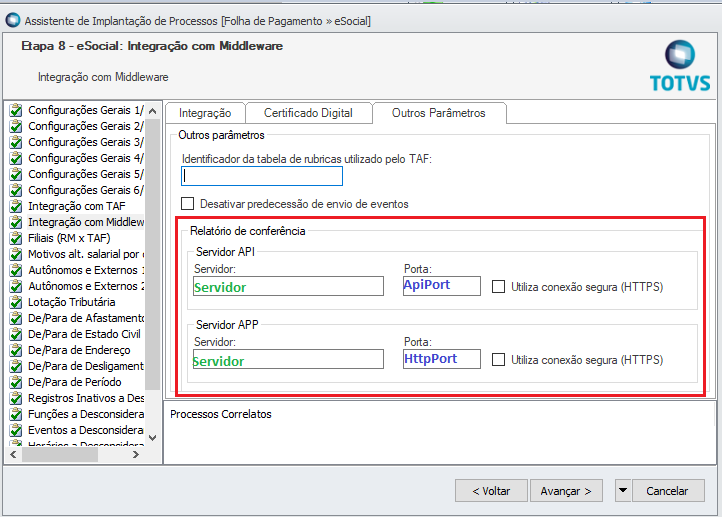Select the Integração com TAF step
Viewport: 722px width, 517px height.
(76, 206)
